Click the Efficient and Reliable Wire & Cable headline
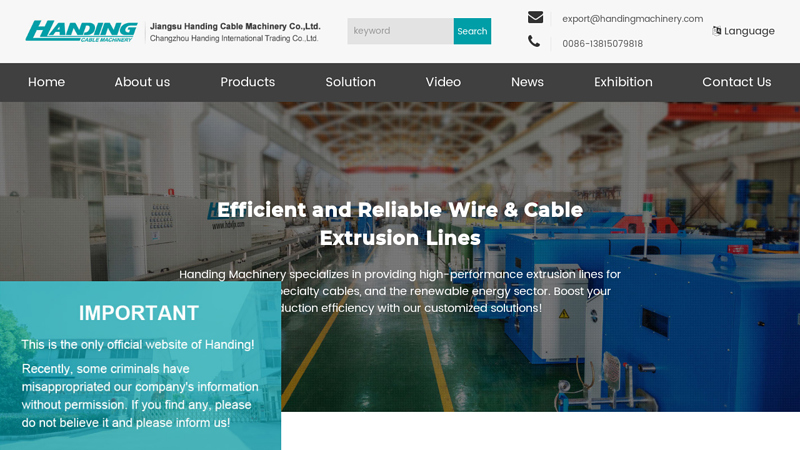The height and width of the screenshot is (450, 800). pos(400,224)
